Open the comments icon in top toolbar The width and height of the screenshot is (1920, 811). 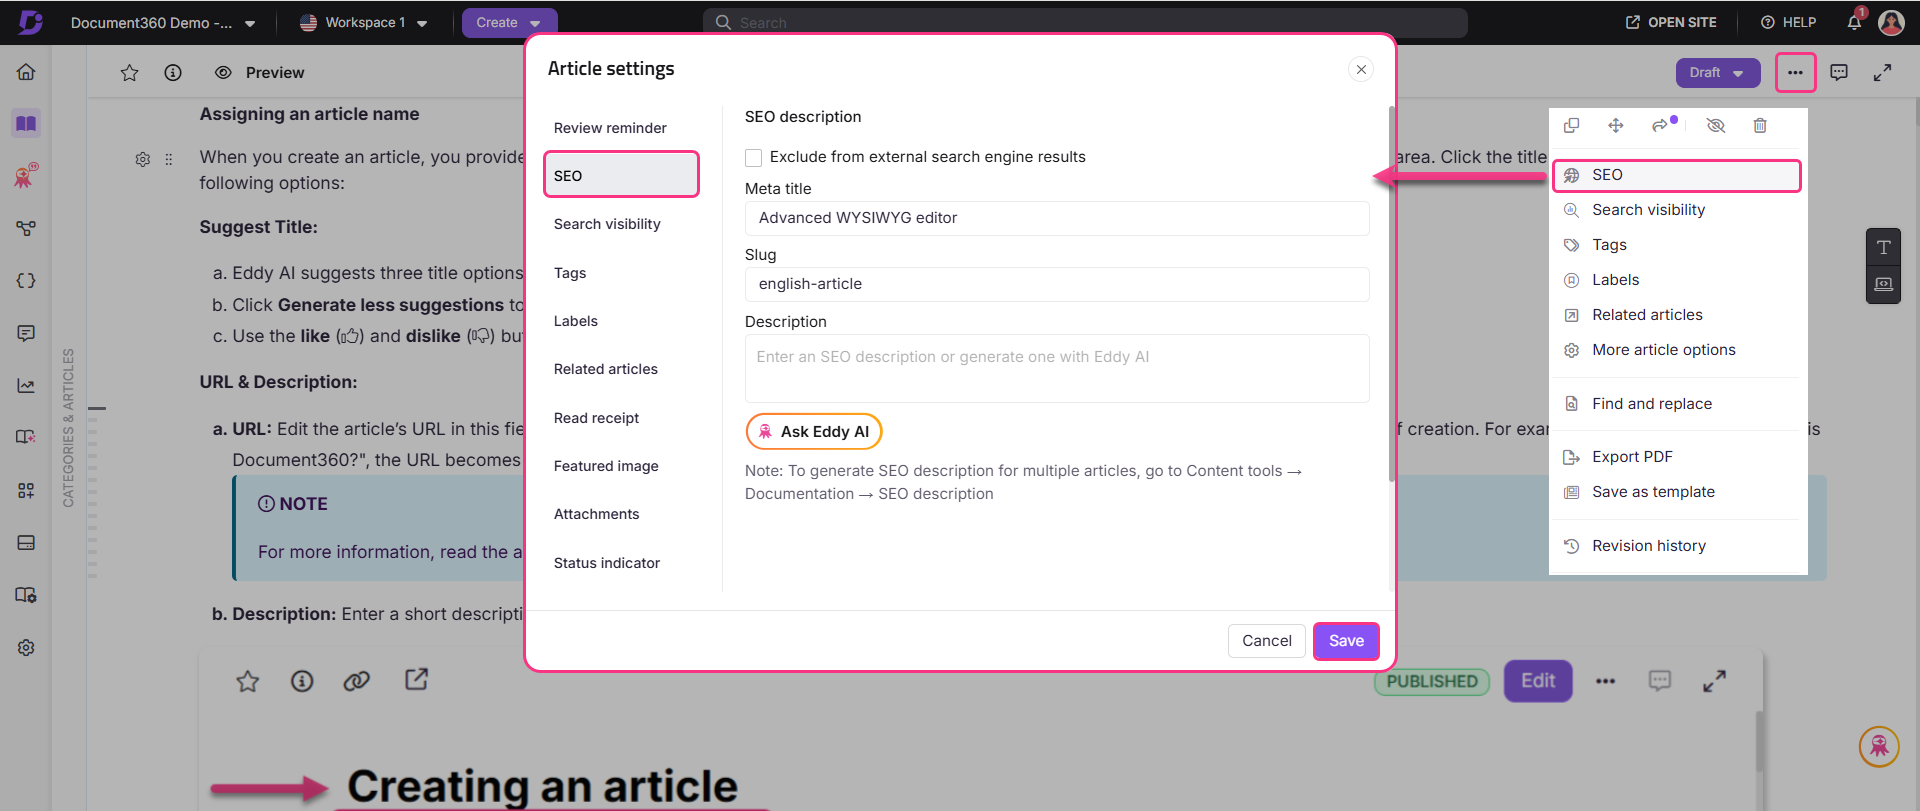(1838, 72)
